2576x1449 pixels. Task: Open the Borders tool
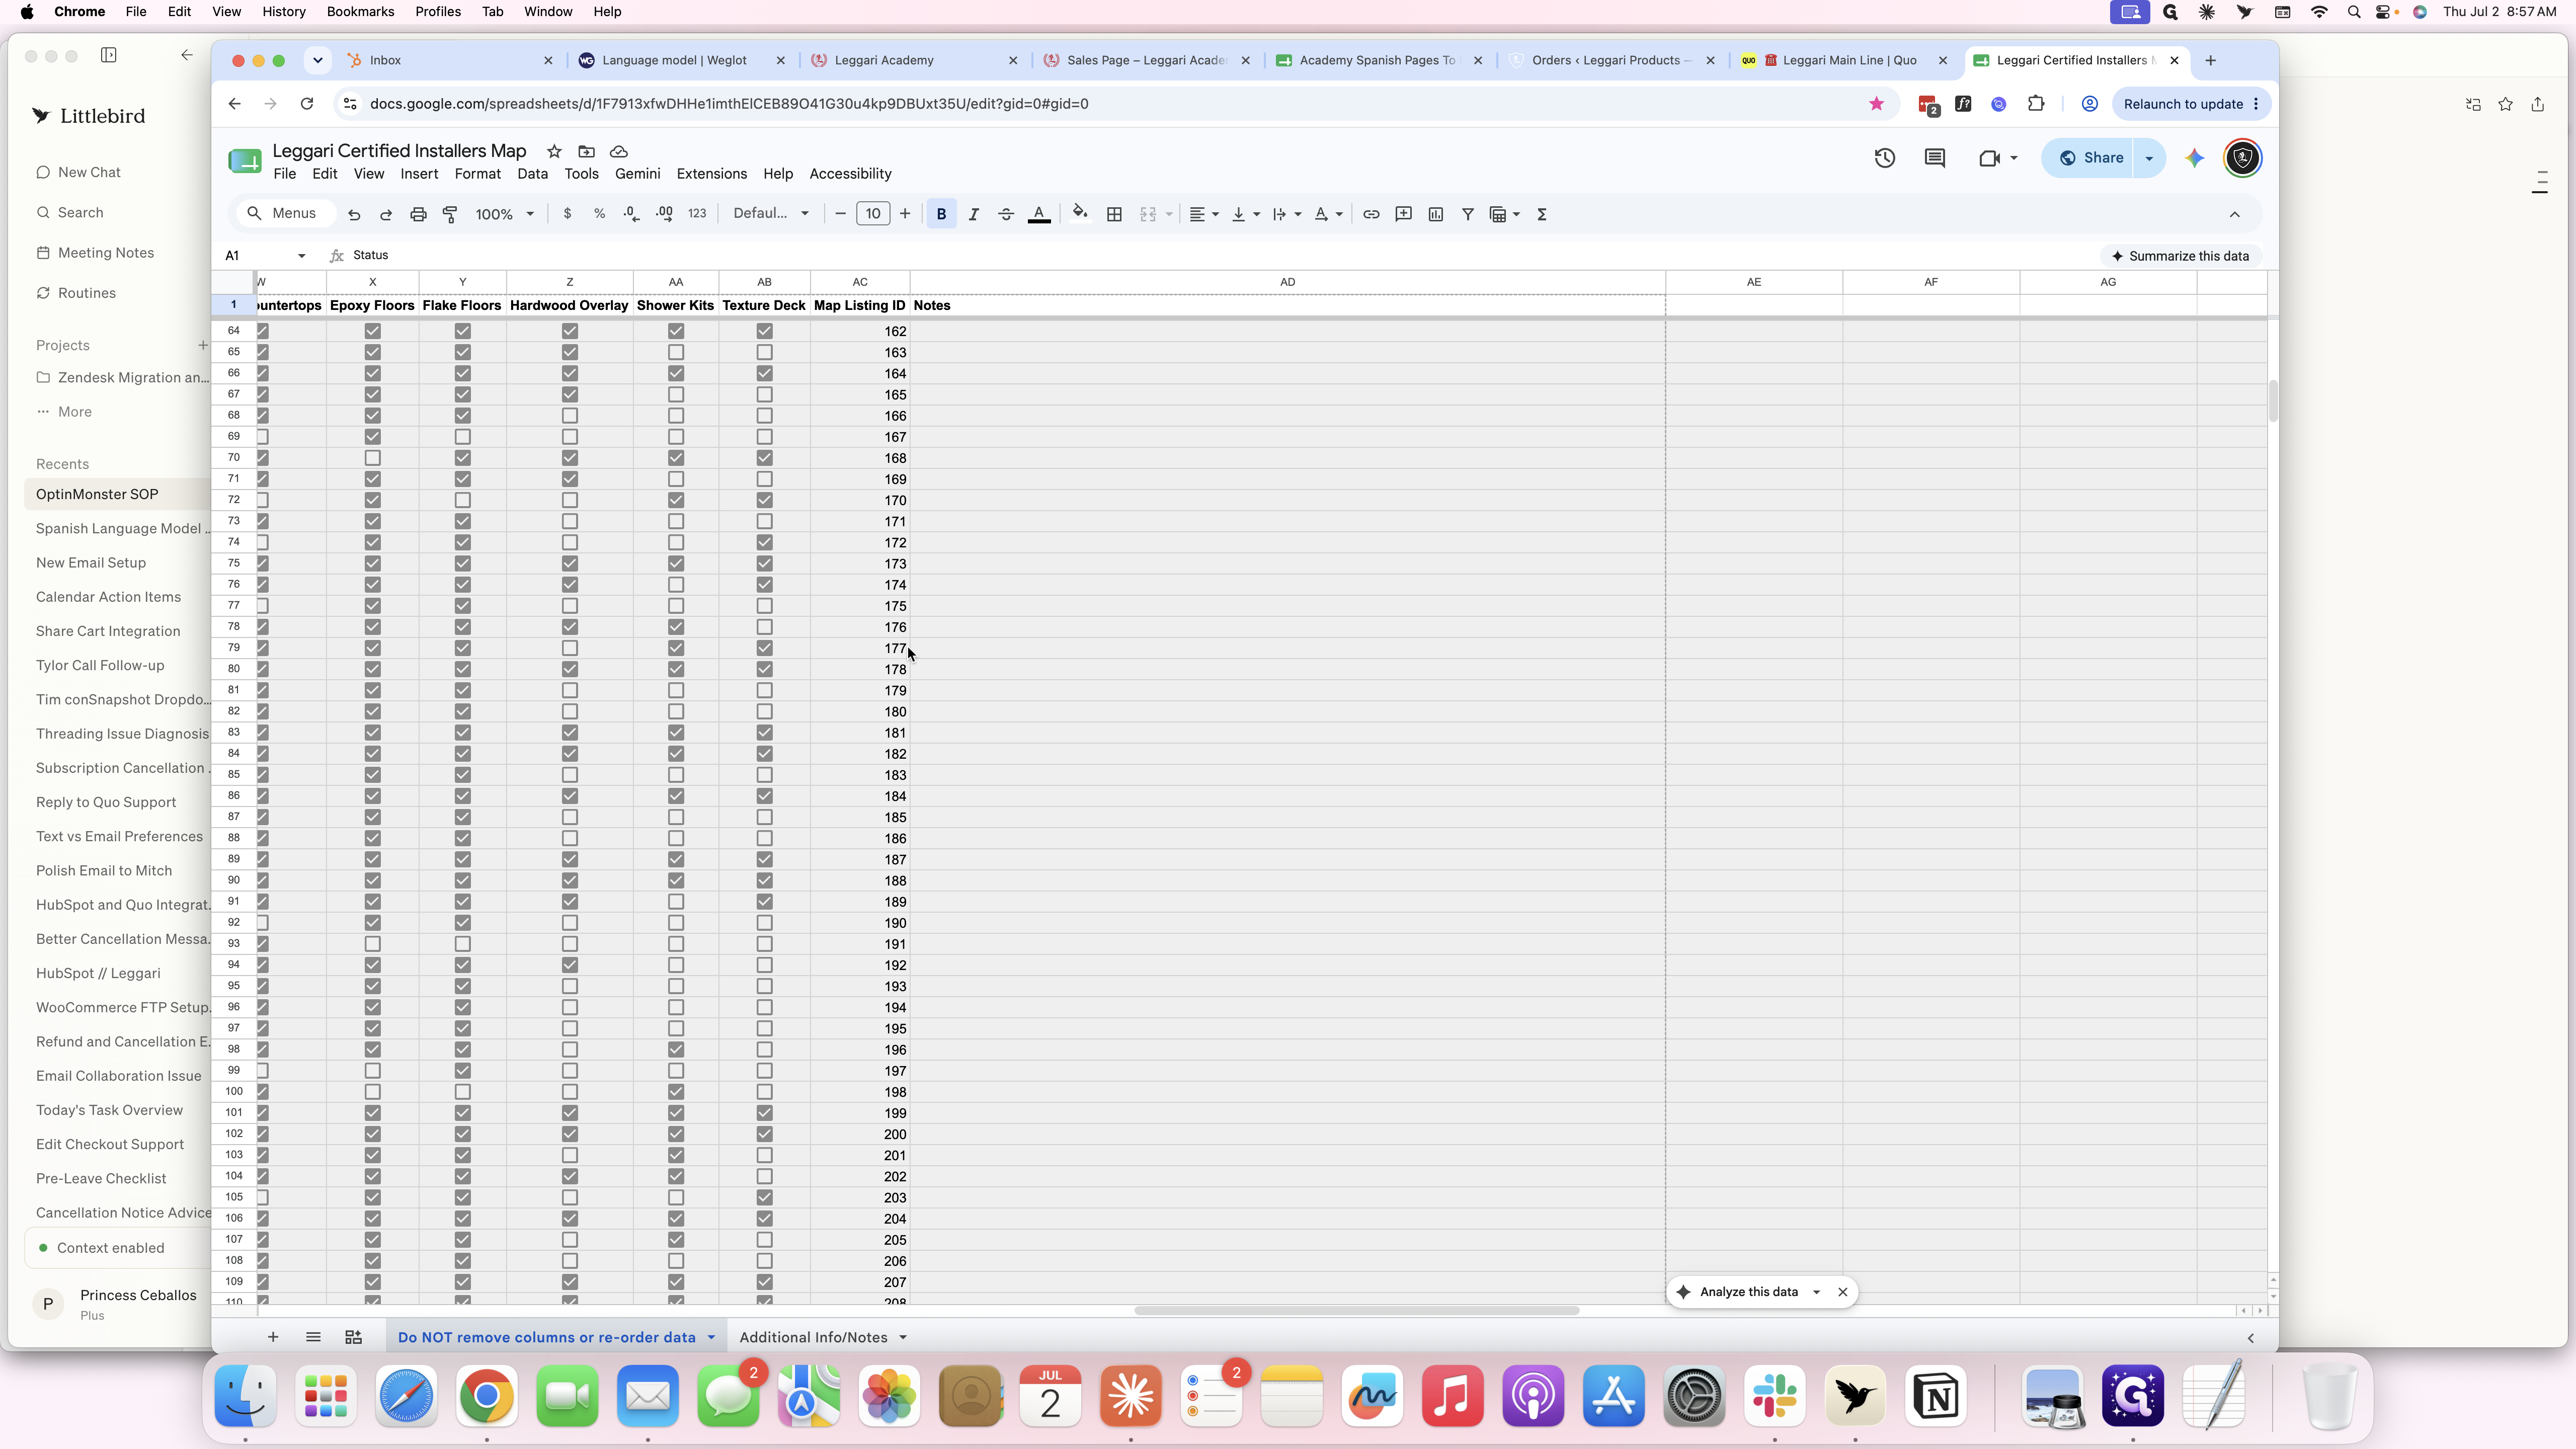1114,214
